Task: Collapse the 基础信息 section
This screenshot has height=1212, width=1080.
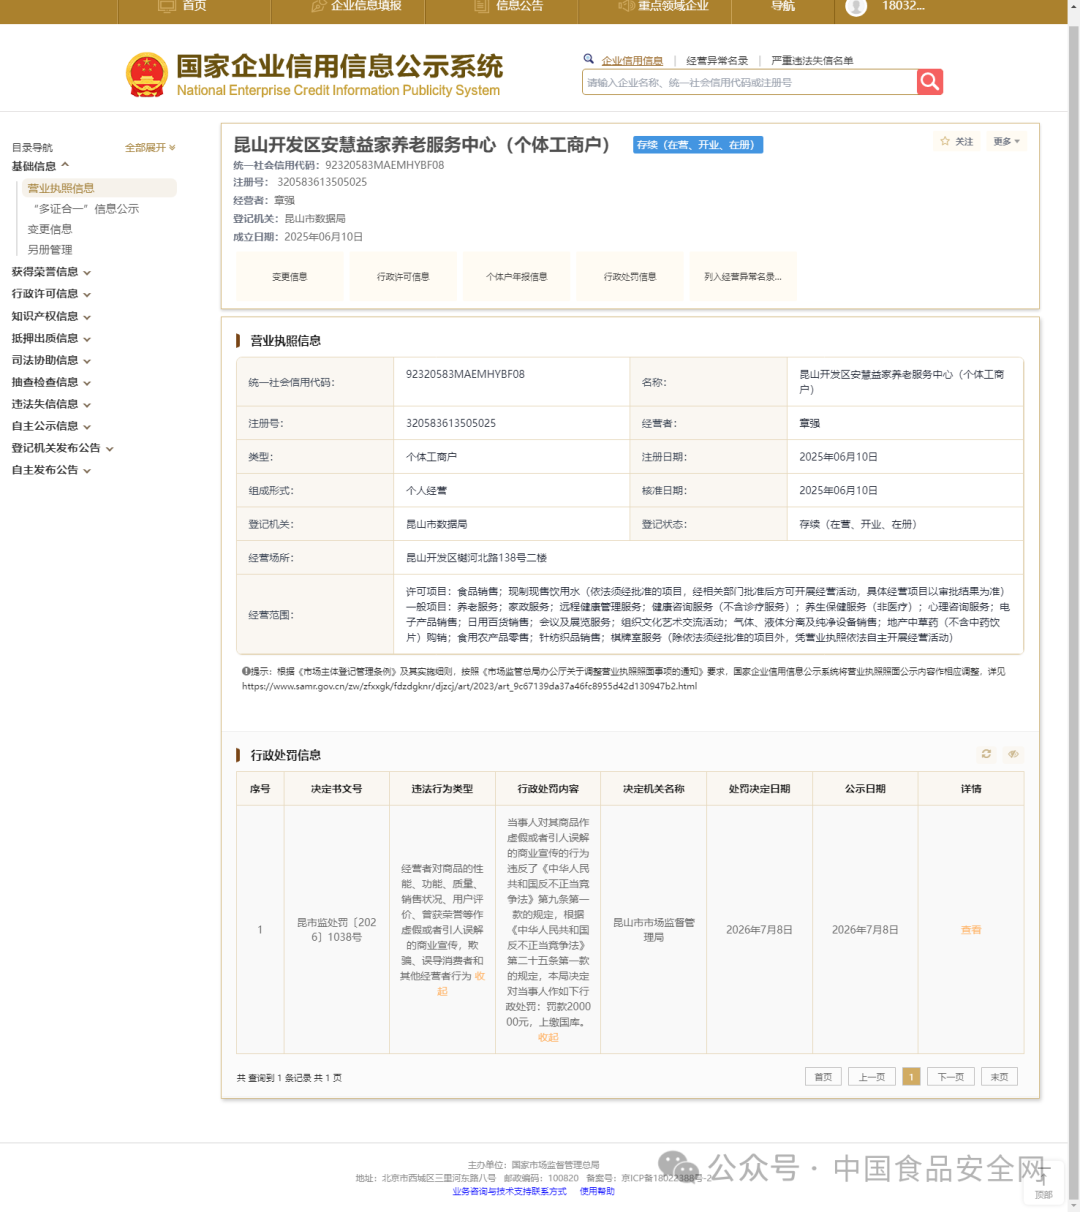Action: pos(41,166)
